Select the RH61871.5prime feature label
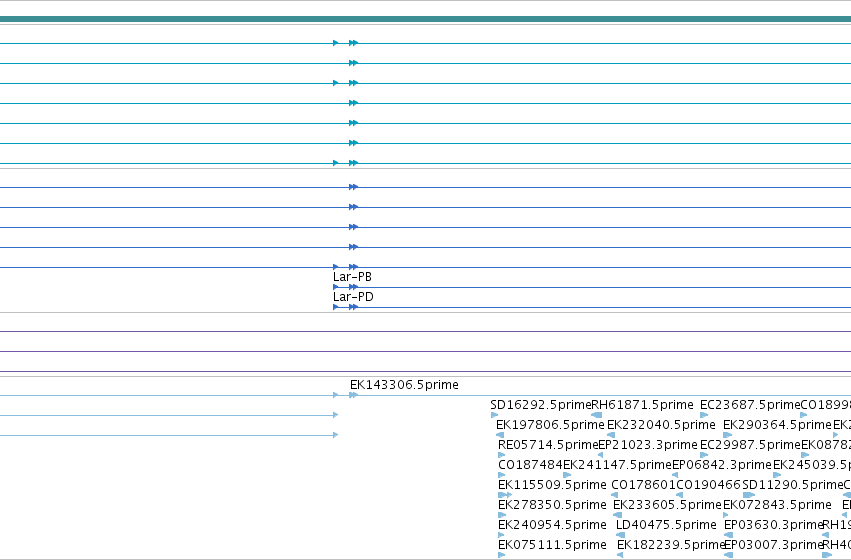The height and width of the screenshot is (560, 851). [642, 405]
